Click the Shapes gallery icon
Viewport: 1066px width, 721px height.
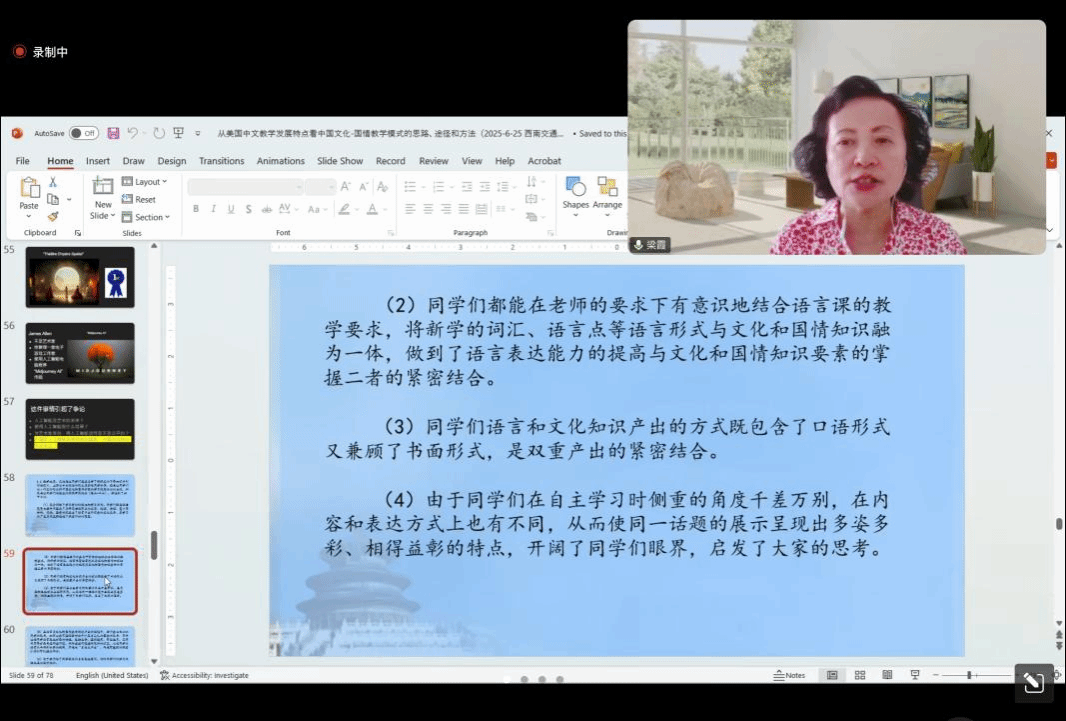[x=575, y=186]
